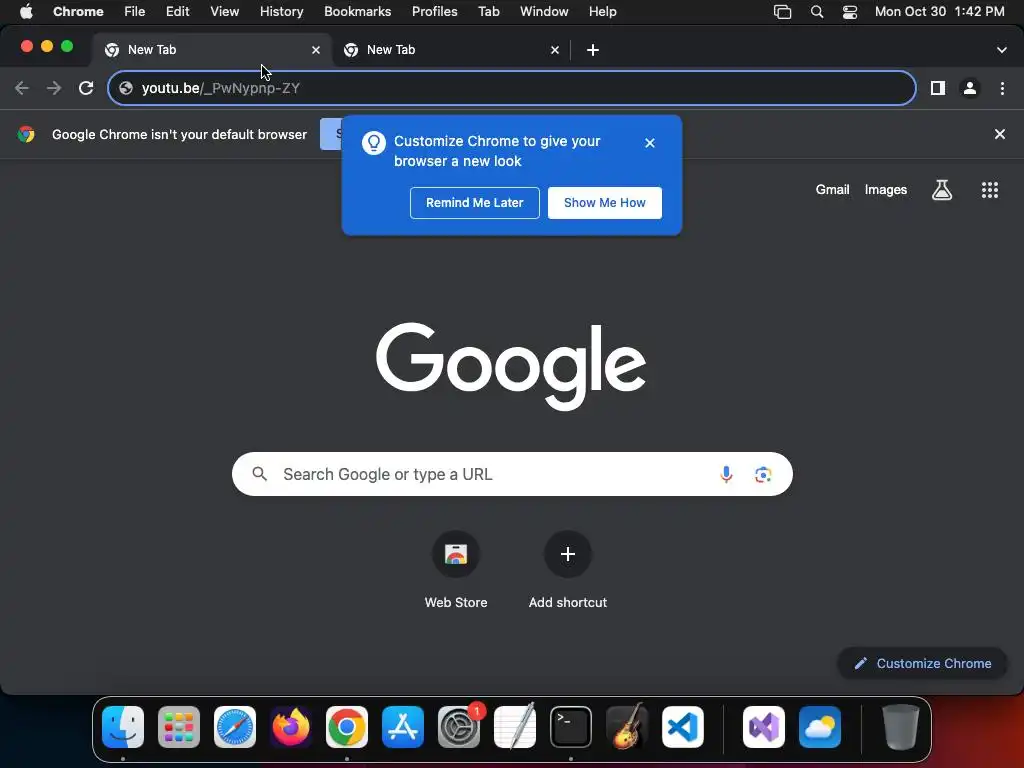Viewport: 1024px width, 768px height.
Task: Open Visual Studio from the Dock
Action: coord(764,727)
